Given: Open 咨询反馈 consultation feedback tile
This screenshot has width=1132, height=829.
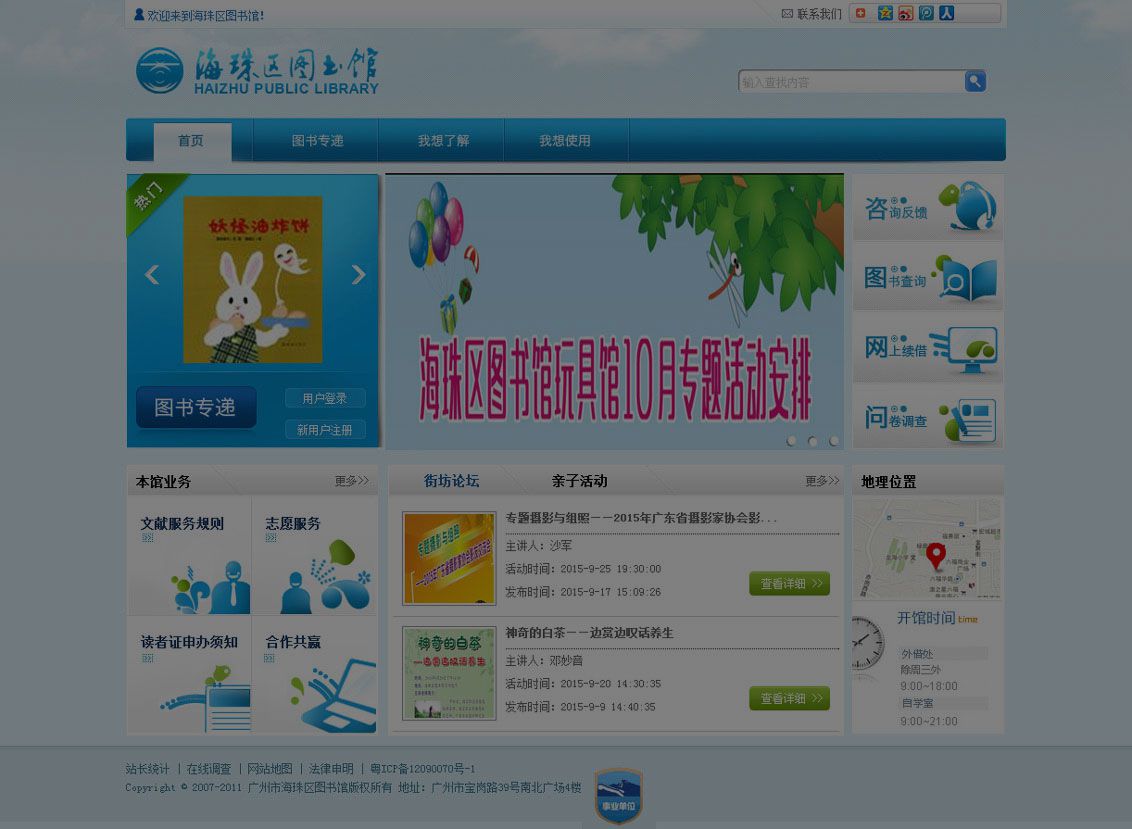Looking at the screenshot, I should (x=928, y=207).
